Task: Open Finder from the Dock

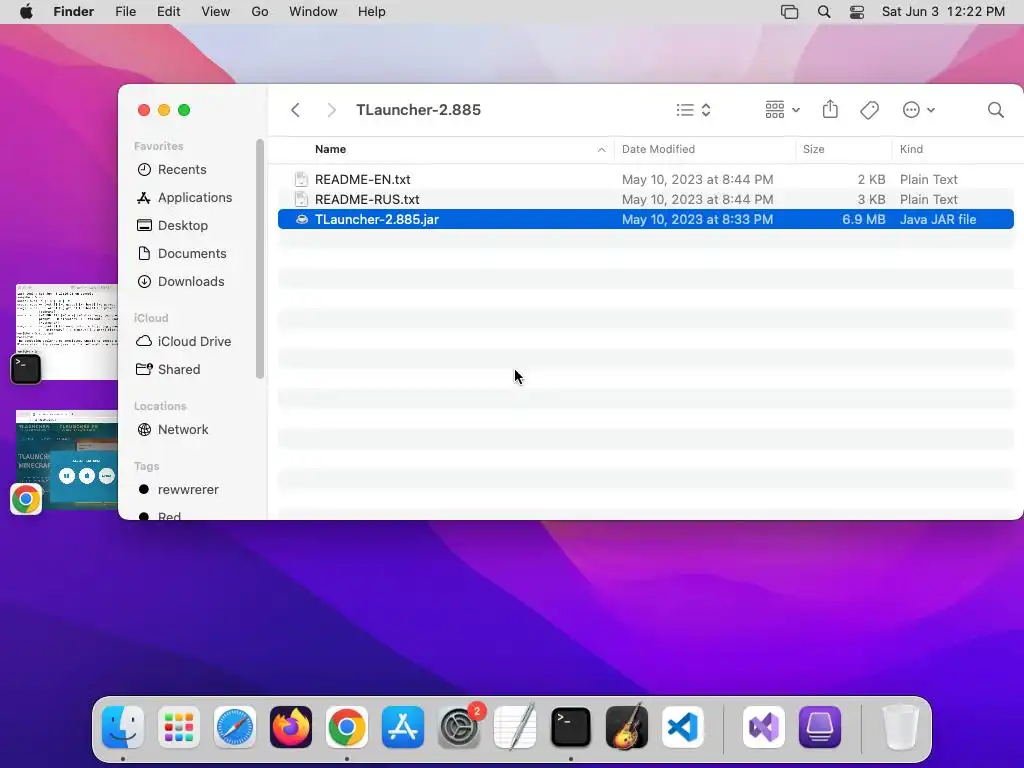Action: coord(123,727)
